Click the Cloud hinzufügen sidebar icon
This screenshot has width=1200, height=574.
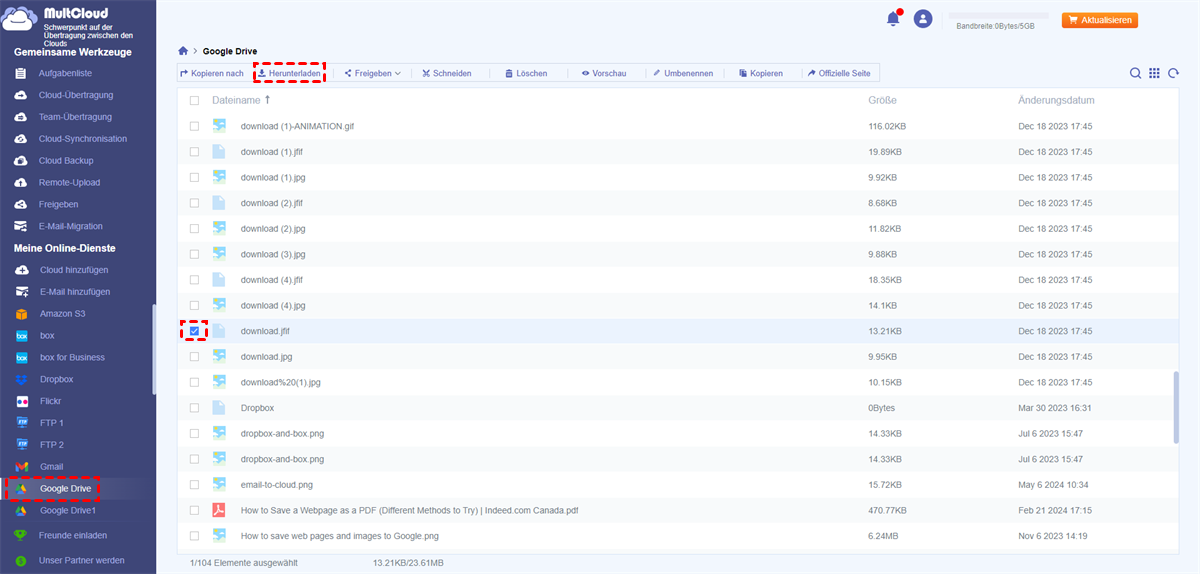[20, 270]
